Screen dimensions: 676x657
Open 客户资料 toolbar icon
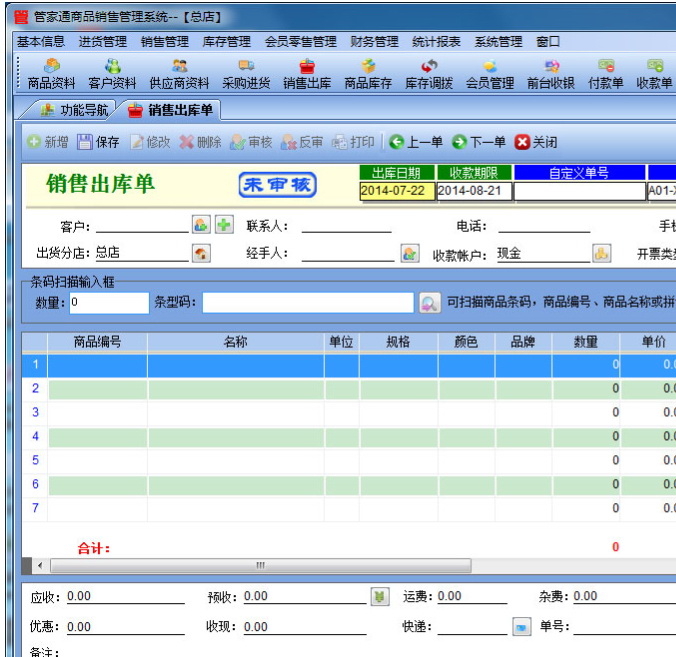[x=112, y=74]
